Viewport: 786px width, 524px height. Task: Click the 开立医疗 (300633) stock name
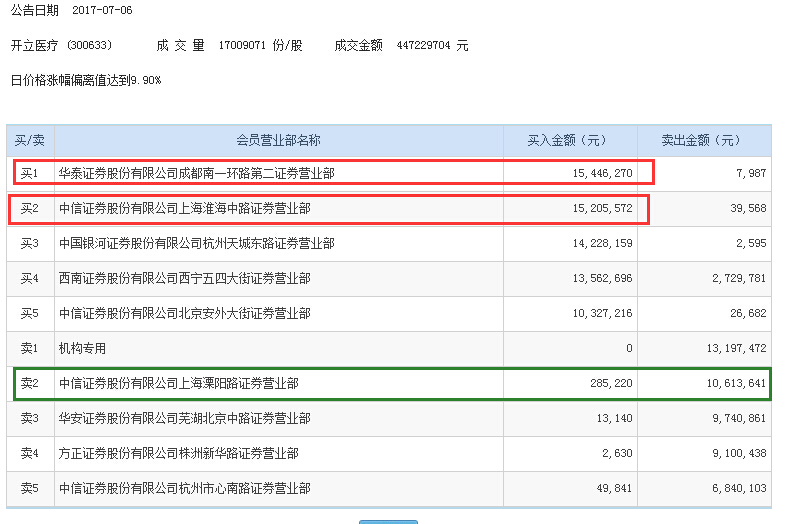(61, 46)
